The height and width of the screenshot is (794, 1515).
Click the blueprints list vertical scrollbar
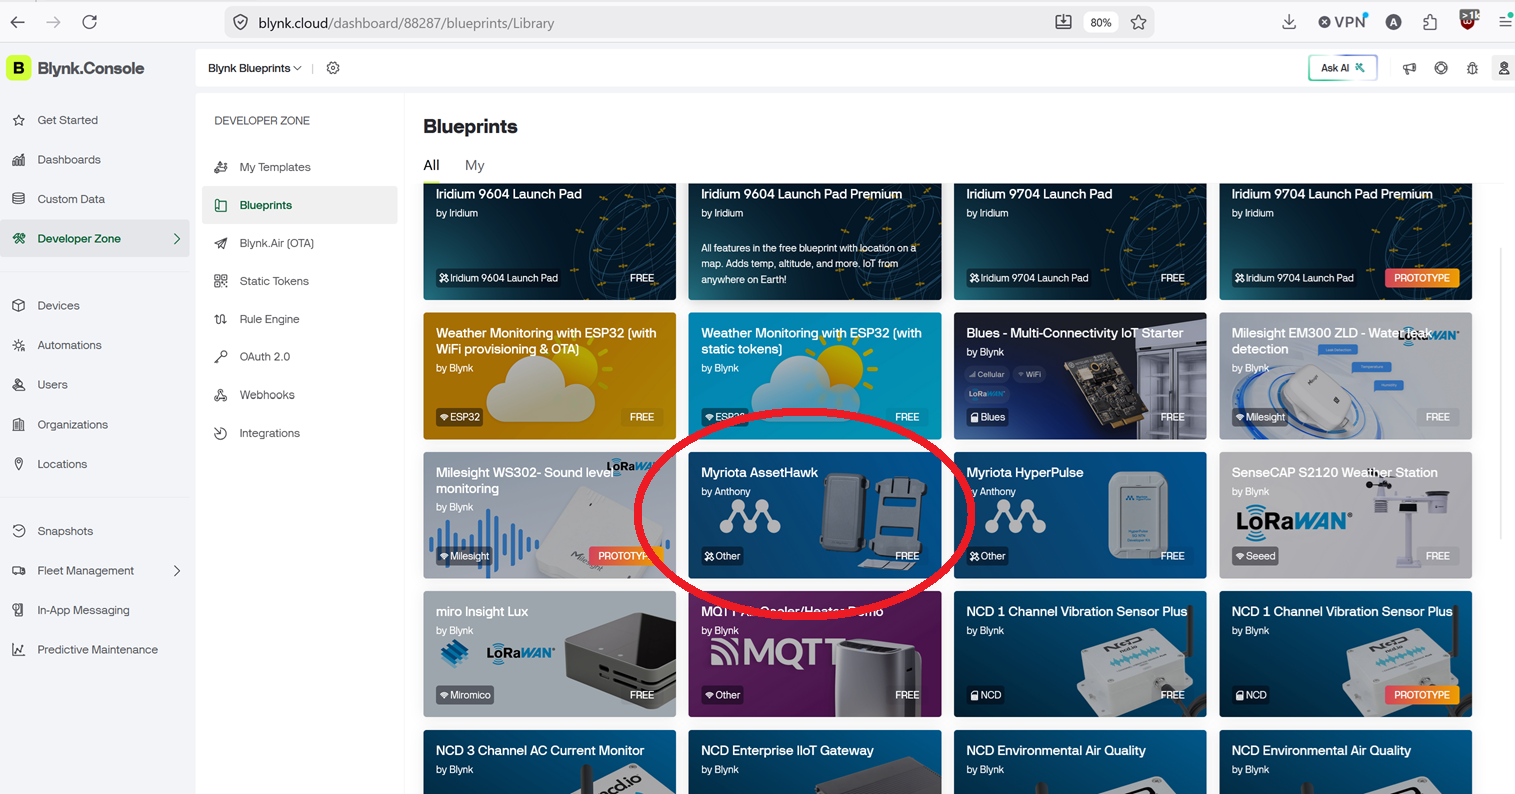pos(1501,395)
